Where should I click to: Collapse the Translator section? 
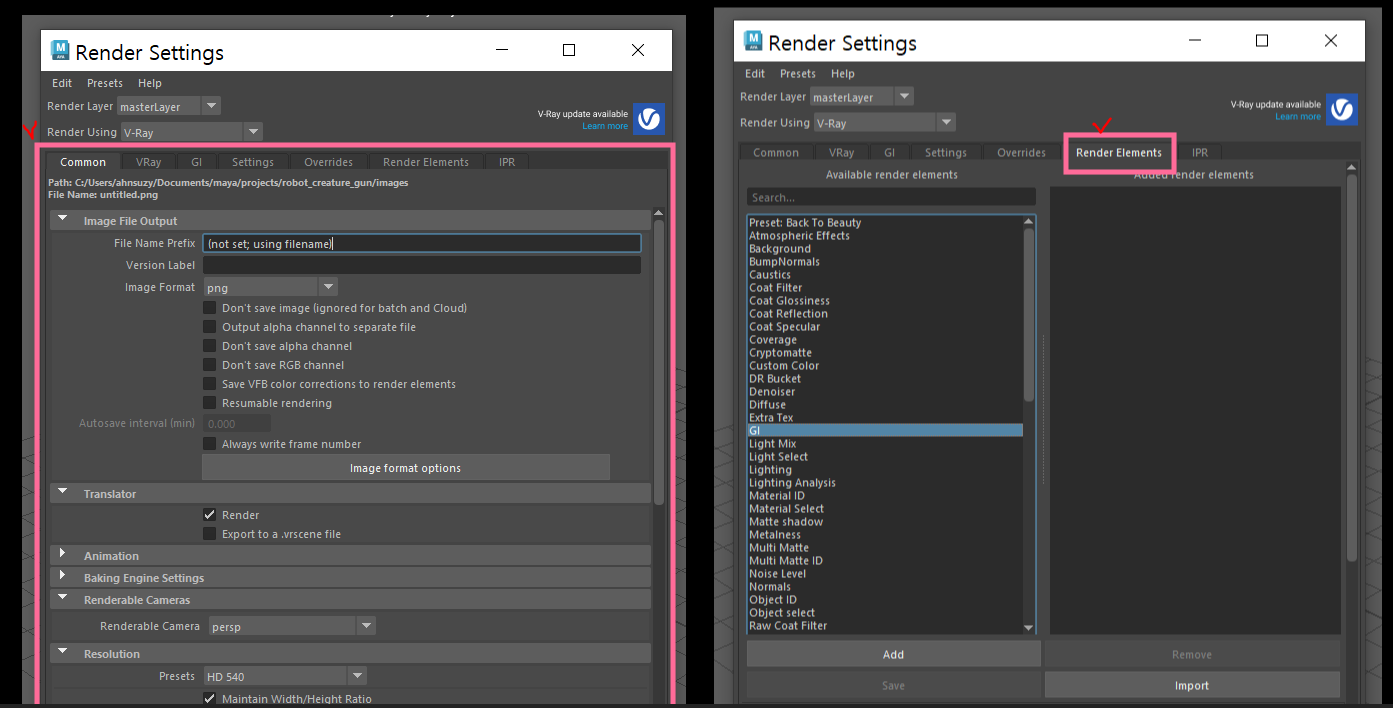[63, 493]
